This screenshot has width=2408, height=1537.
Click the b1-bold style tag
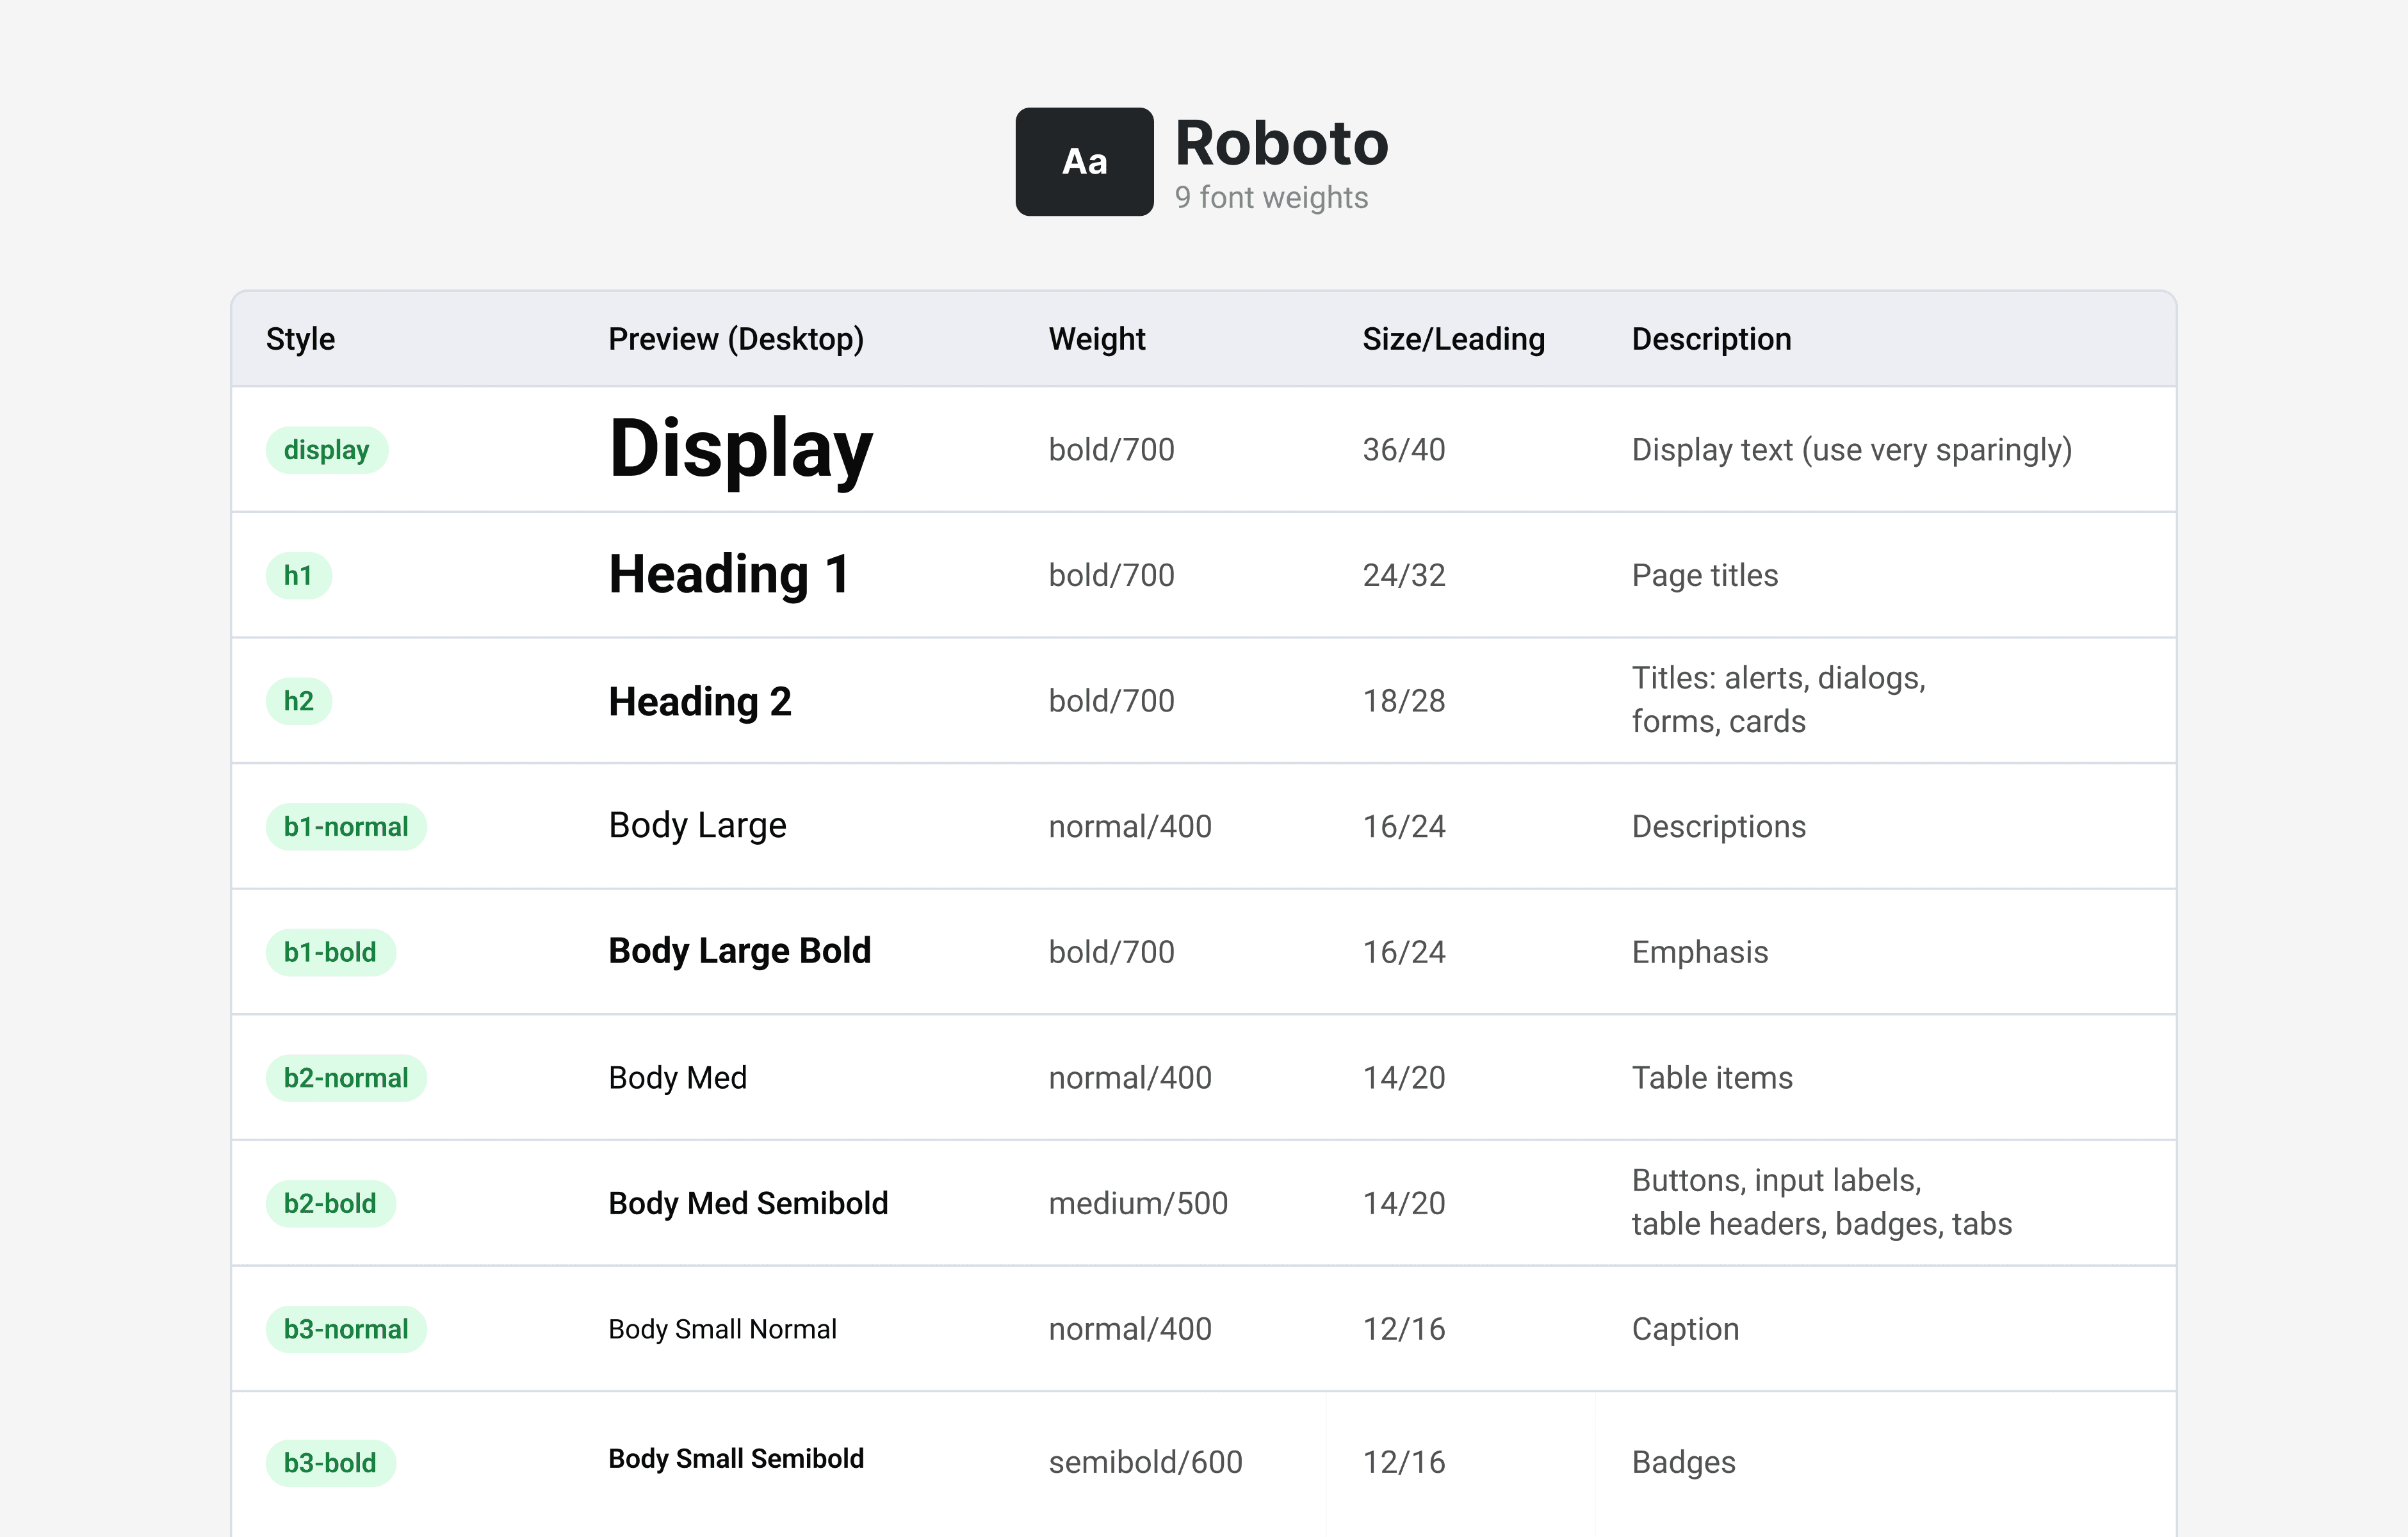(330, 953)
